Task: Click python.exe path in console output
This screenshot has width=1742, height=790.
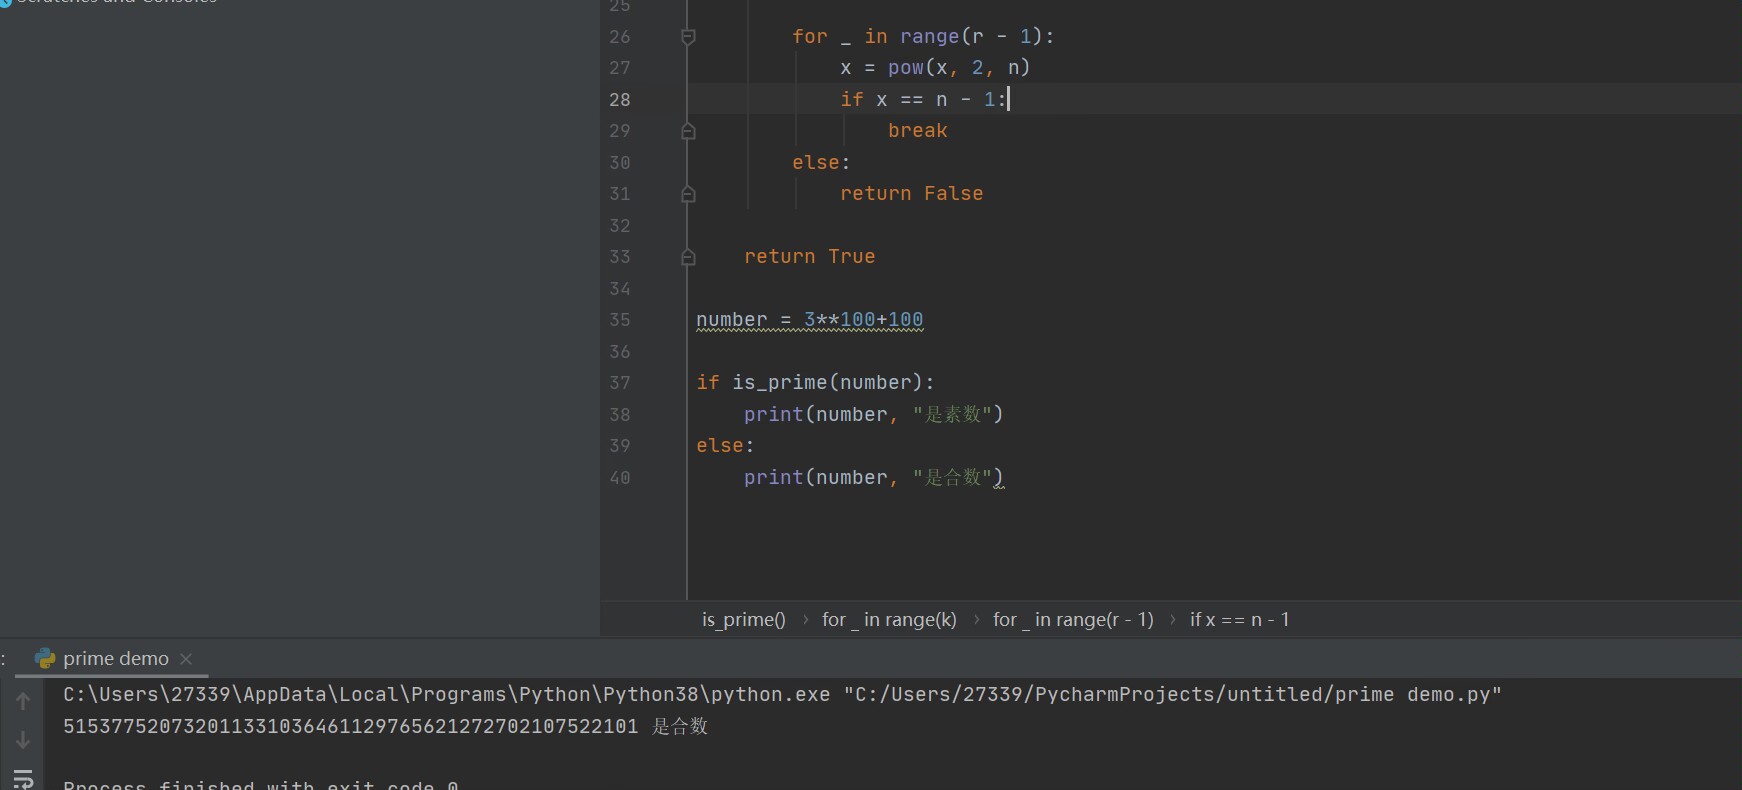Action: tap(446, 694)
